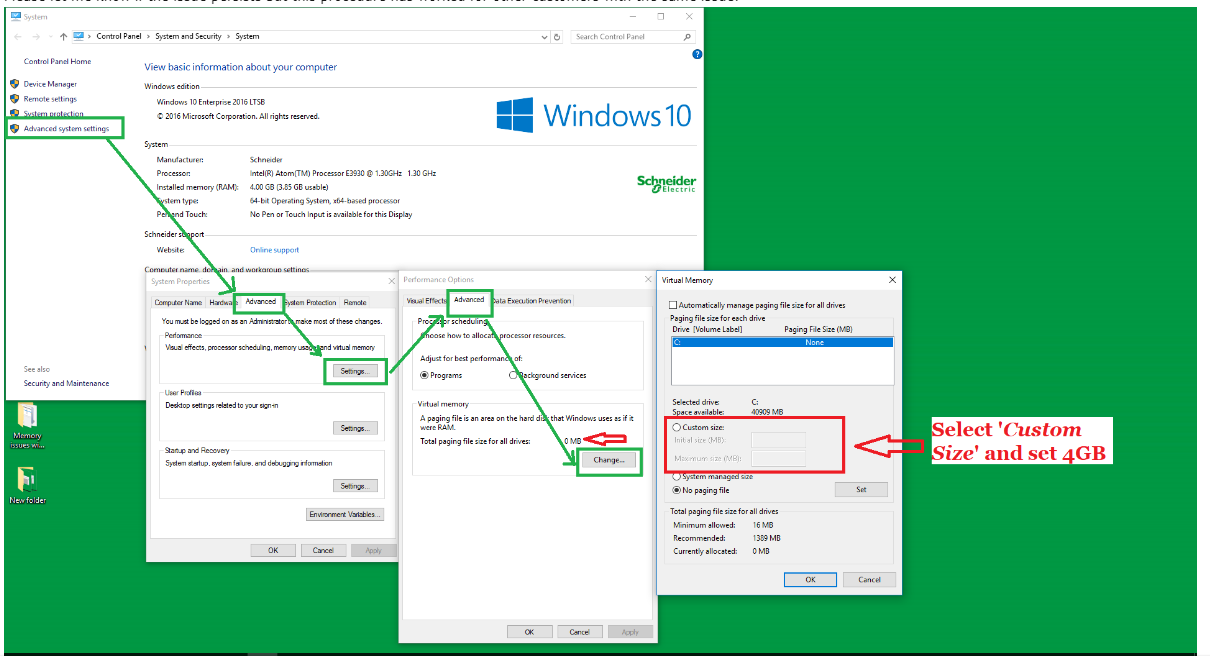Viewport: 1210px width, 656px height.
Task: Click the computer icon in the address bar
Action: pyautogui.click(x=78, y=37)
